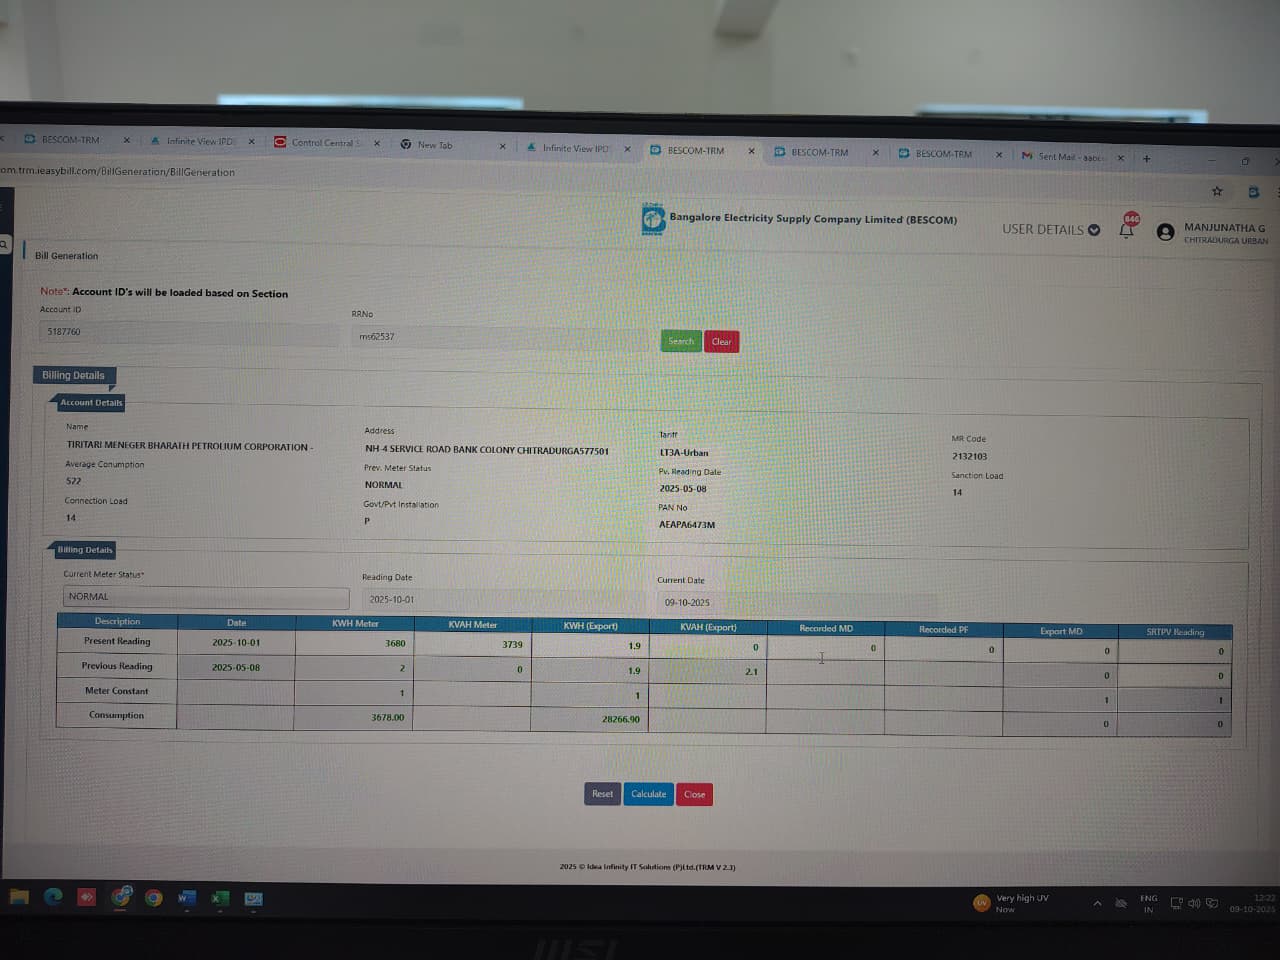Click the red Close button below the table
The height and width of the screenshot is (960, 1280).
(694, 795)
